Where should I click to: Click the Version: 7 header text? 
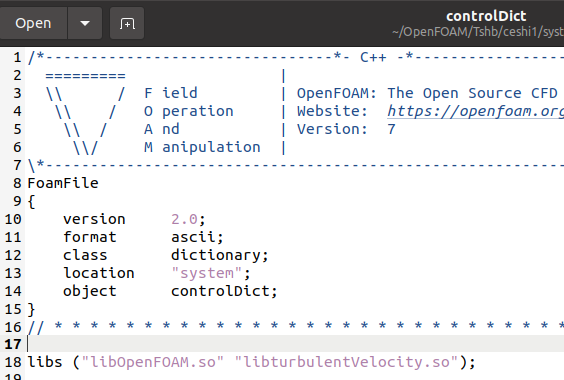pos(346,129)
